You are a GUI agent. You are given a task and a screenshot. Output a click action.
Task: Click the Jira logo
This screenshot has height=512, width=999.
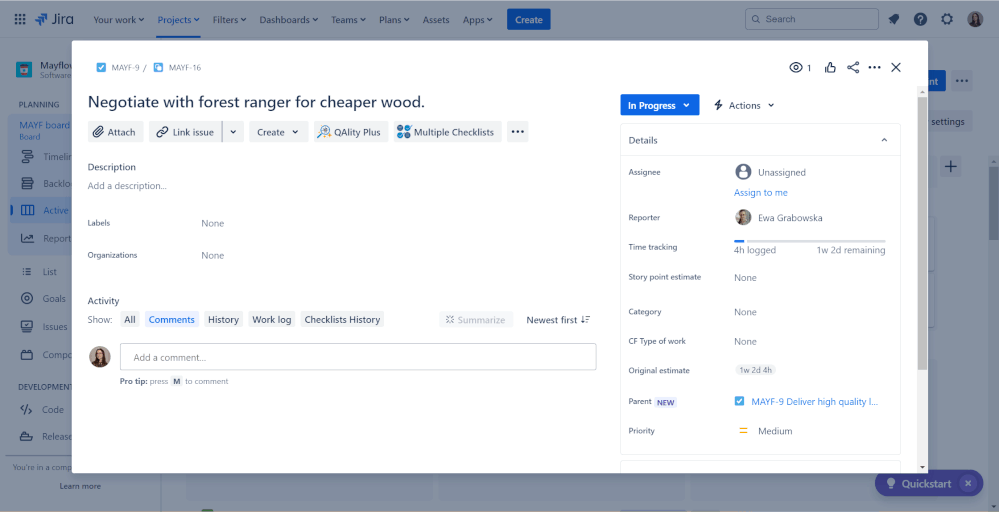(55, 19)
